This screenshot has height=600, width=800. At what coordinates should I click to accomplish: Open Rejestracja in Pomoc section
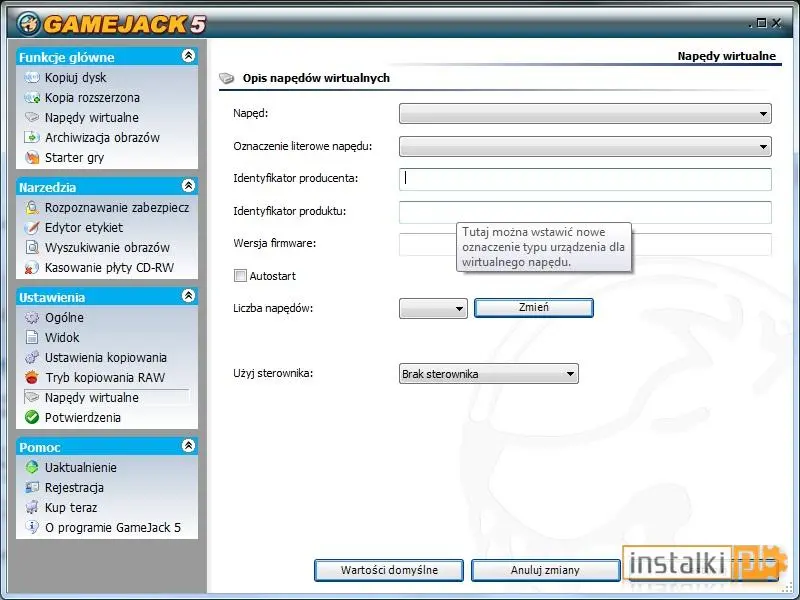point(74,488)
